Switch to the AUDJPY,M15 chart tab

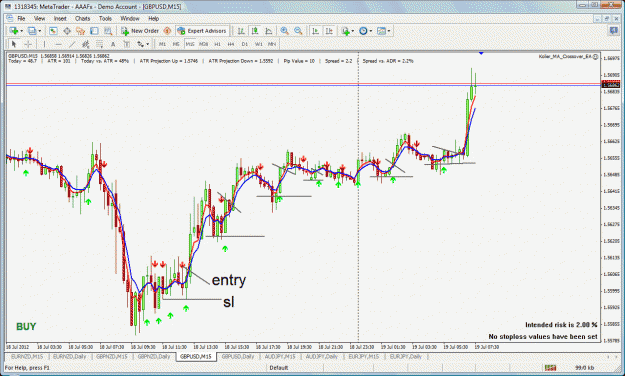tap(280, 356)
